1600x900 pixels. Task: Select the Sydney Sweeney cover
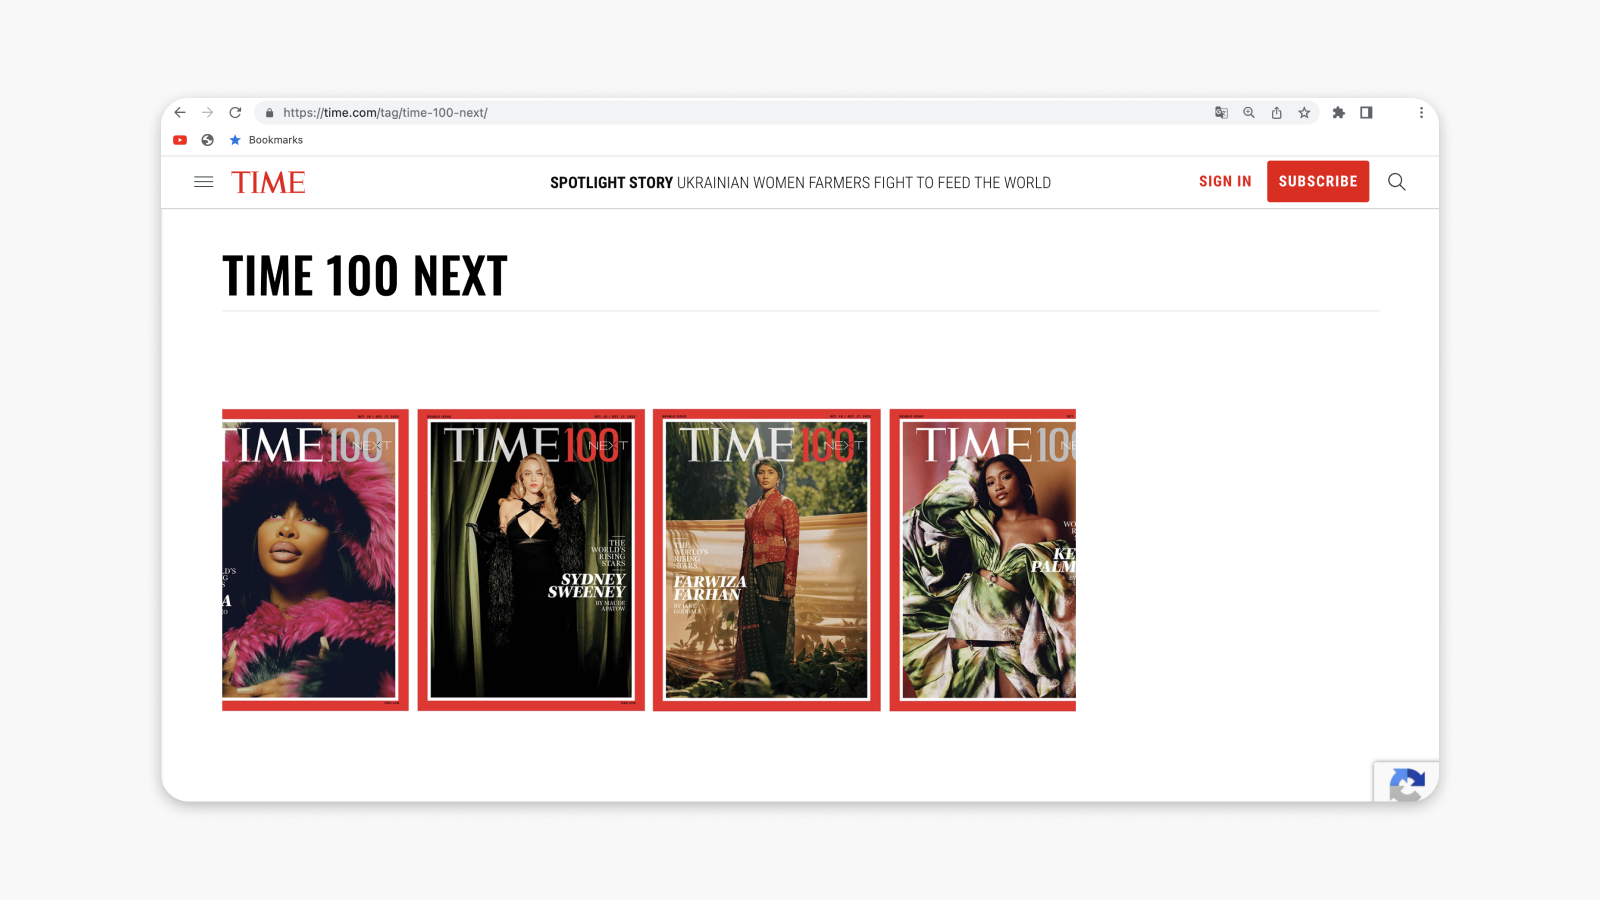click(x=531, y=560)
